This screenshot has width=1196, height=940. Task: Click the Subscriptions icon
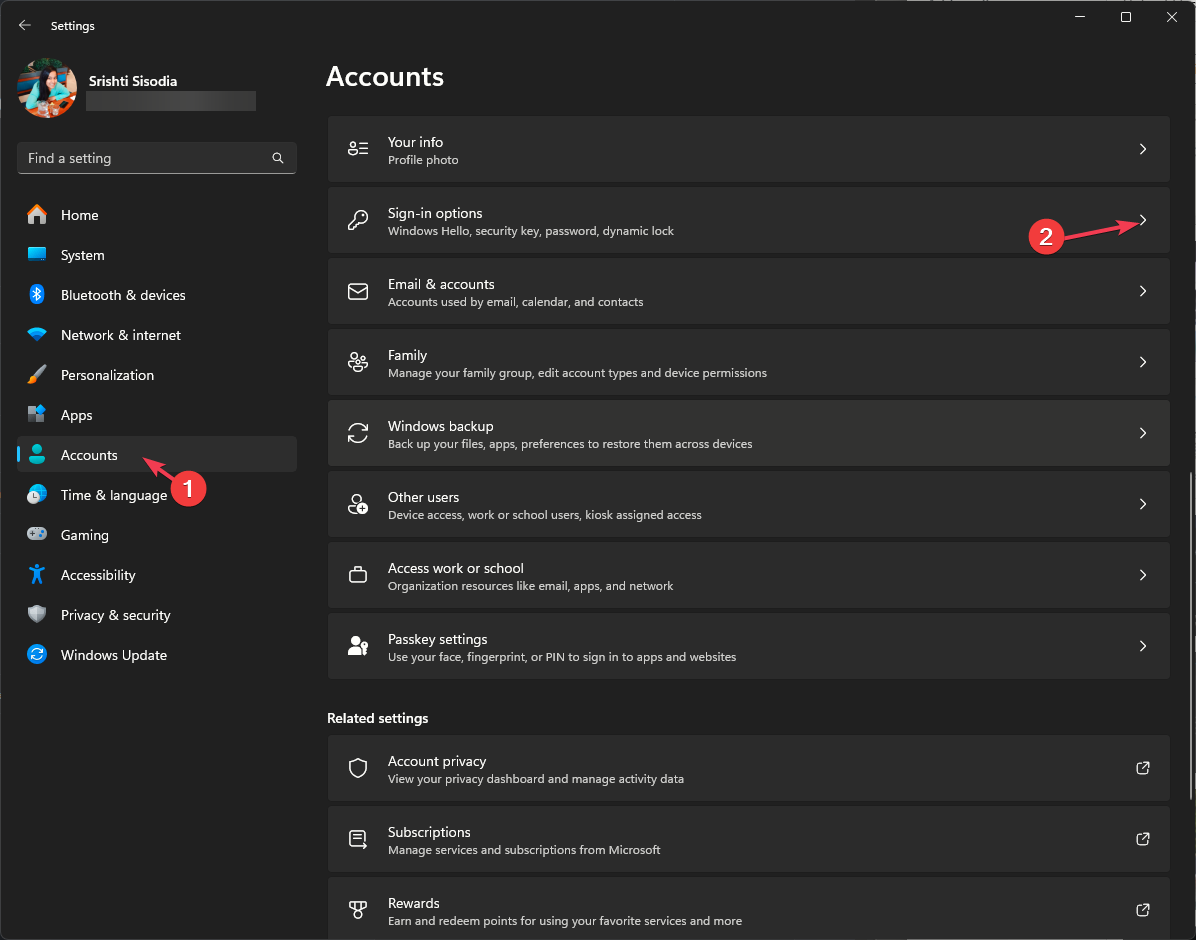tap(358, 839)
